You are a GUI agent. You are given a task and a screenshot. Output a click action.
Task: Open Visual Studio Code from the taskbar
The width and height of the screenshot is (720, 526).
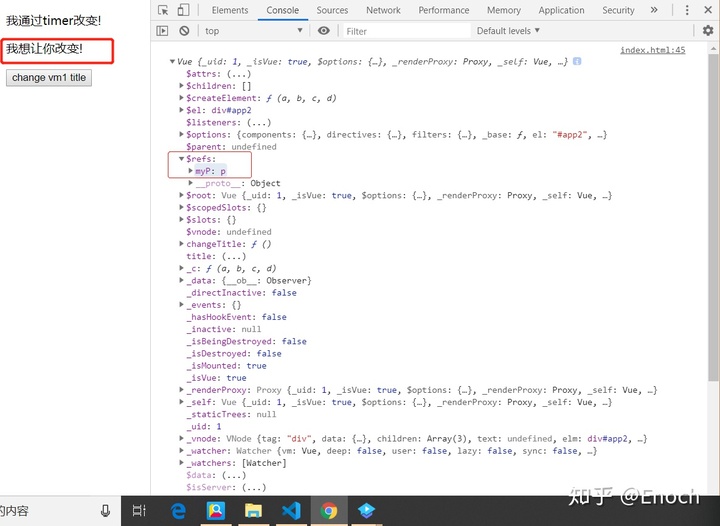click(x=291, y=510)
